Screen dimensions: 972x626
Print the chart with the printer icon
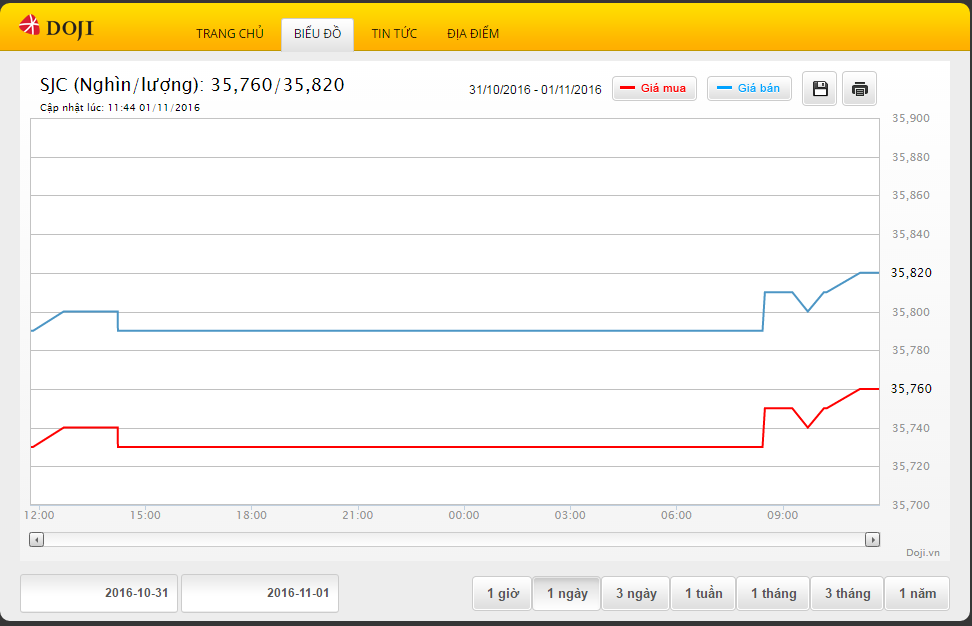coord(859,89)
